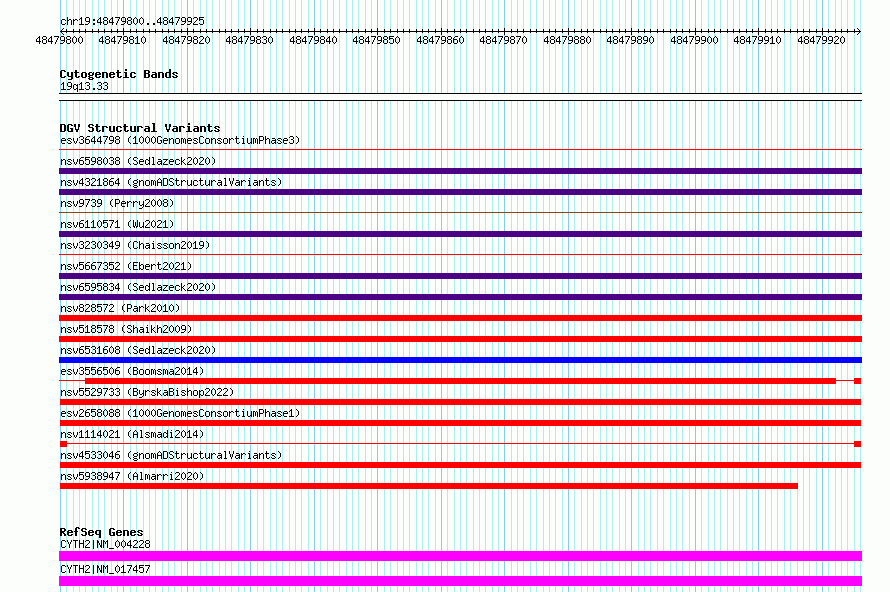Click the red bar under nsv5529733
Viewport: 890px width, 592px height.
pos(460,402)
